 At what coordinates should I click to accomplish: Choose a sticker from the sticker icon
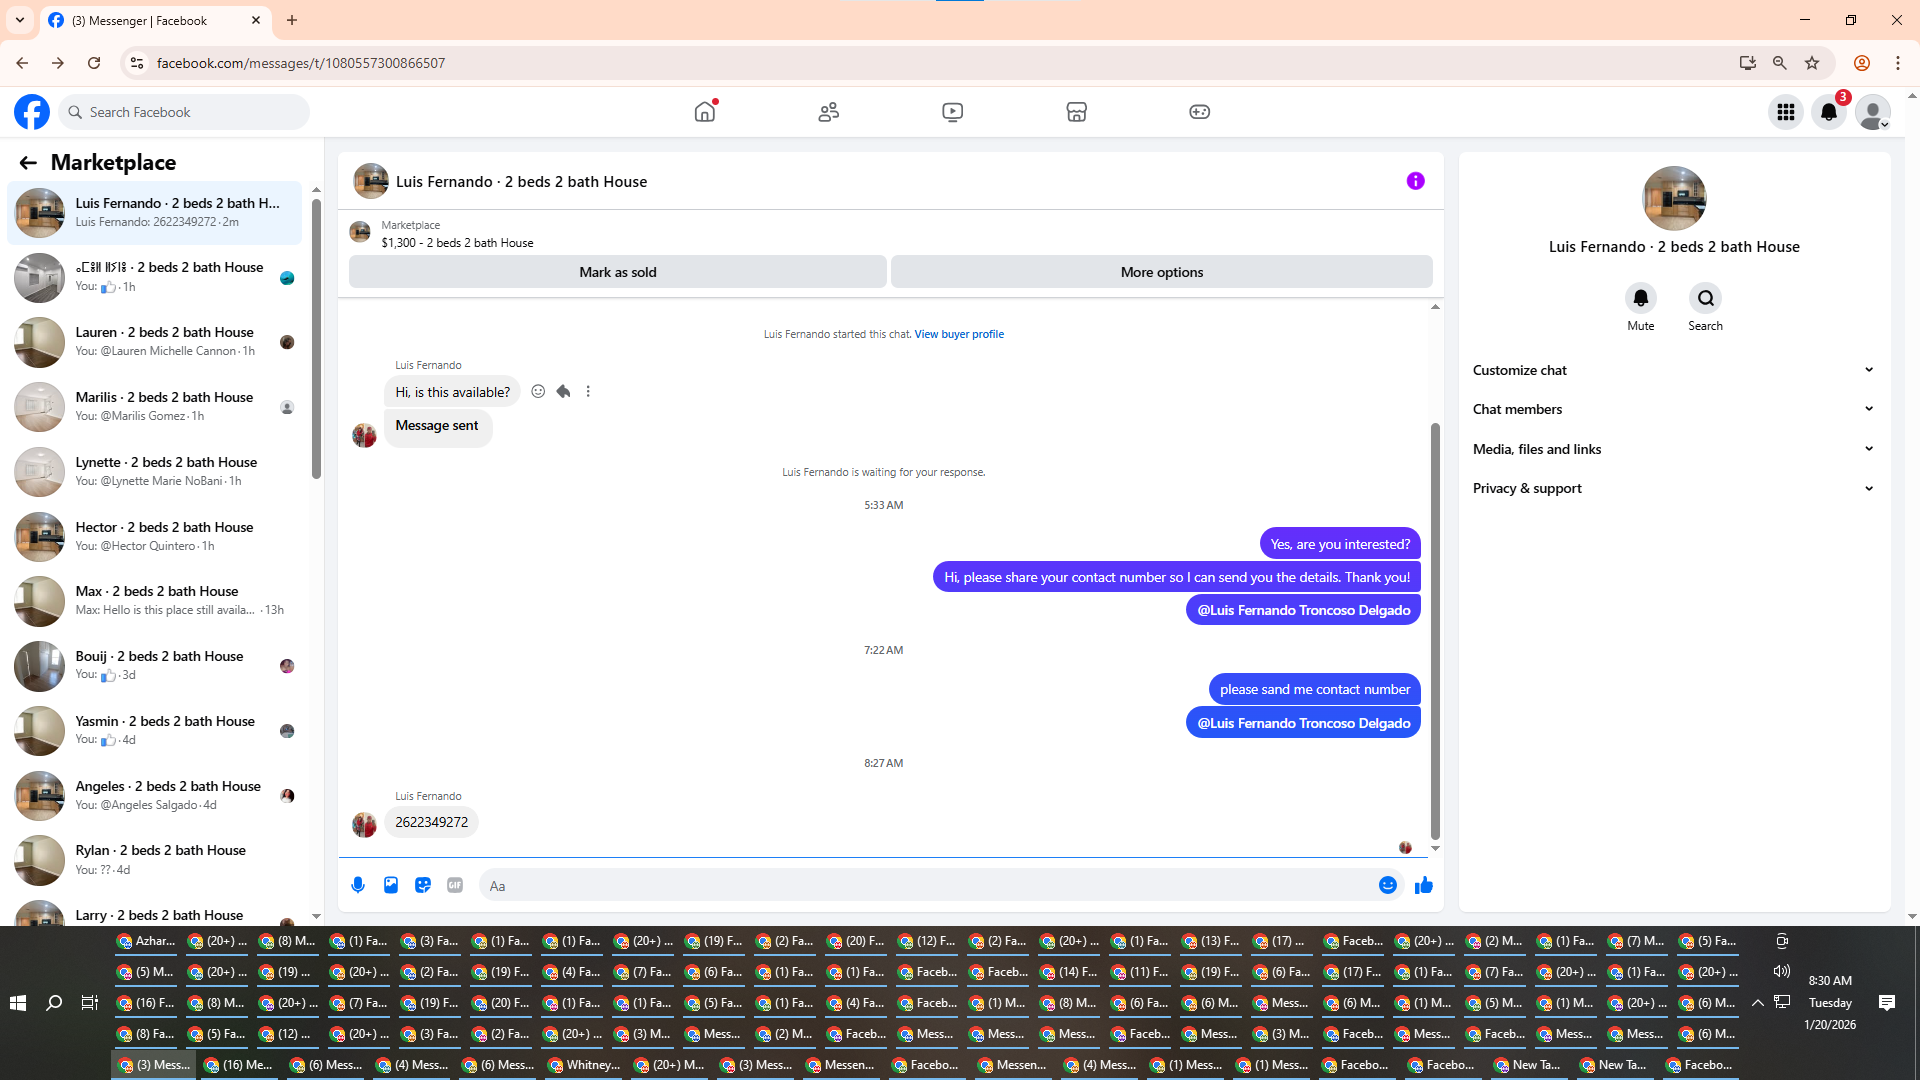(423, 885)
